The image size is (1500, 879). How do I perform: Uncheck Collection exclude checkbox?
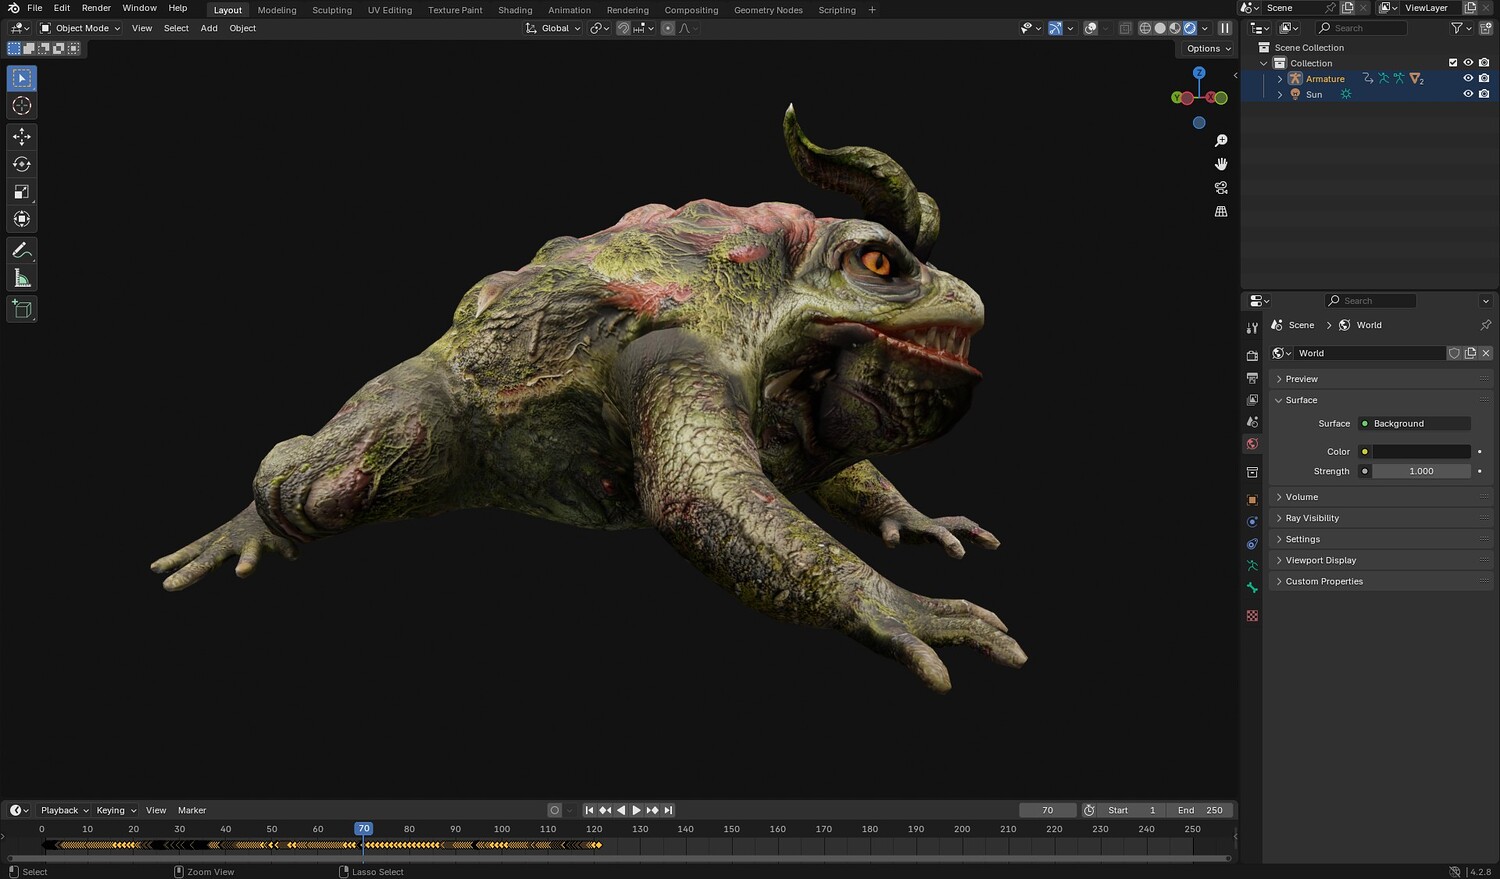(x=1453, y=63)
